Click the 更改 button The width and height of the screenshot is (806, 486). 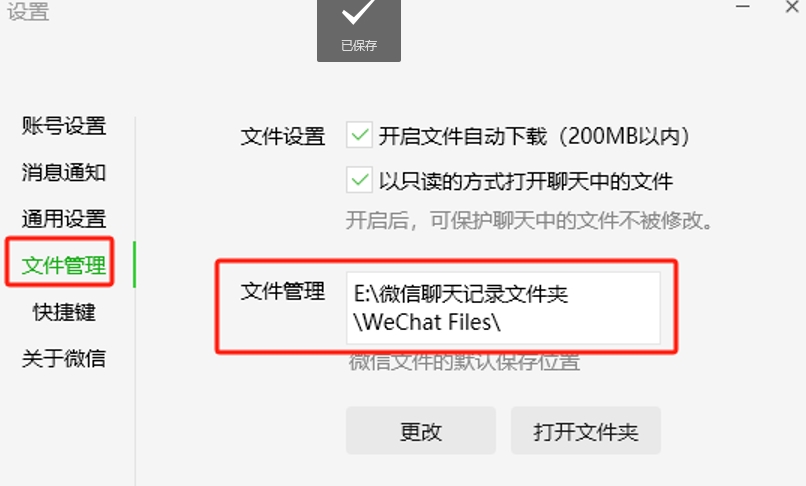420,431
